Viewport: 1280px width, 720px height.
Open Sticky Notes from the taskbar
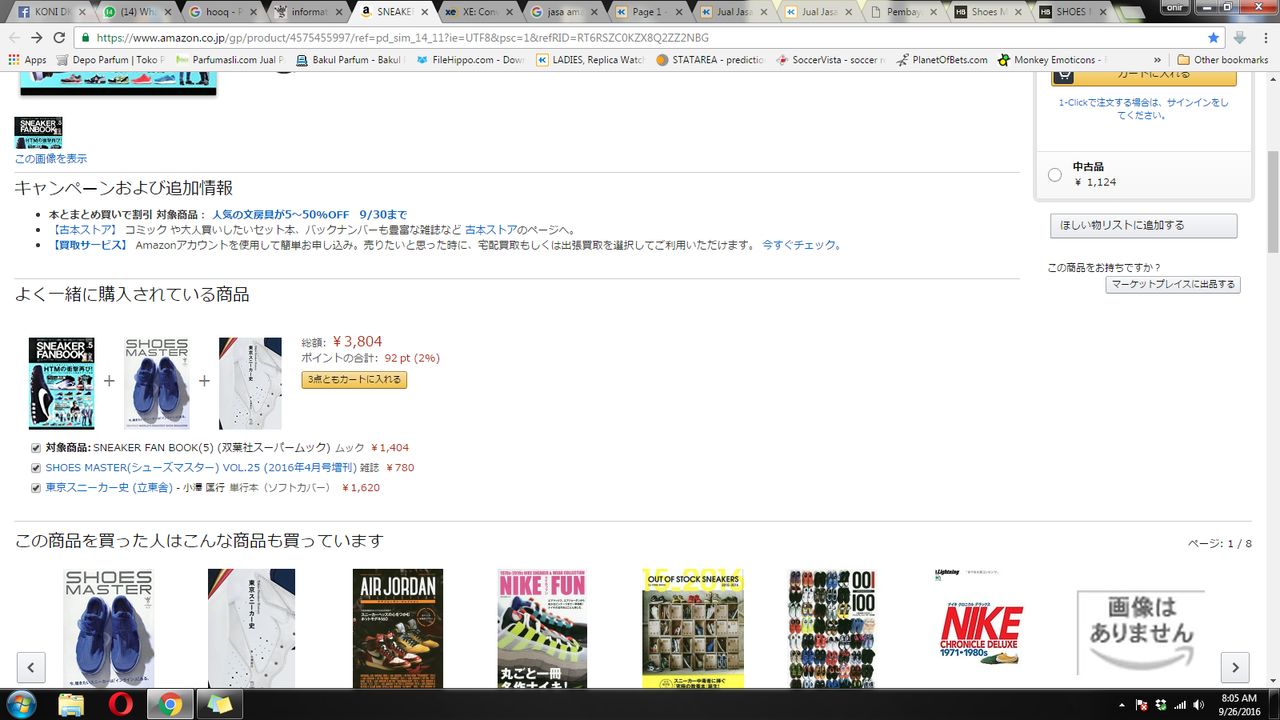pyautogui.click(x=219, y=704)
